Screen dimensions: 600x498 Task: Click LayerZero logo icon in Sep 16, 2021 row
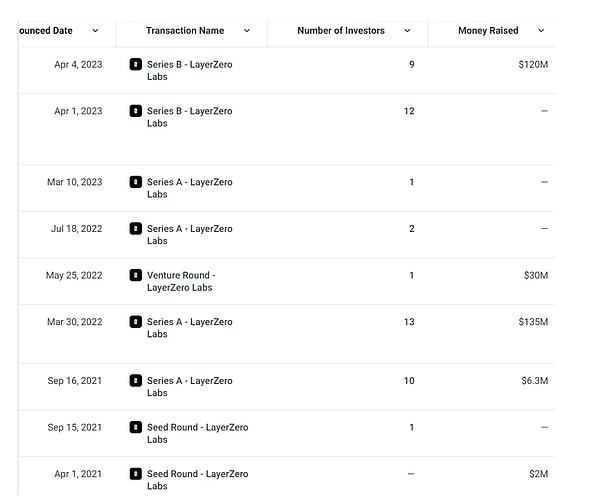coord(136,380)
